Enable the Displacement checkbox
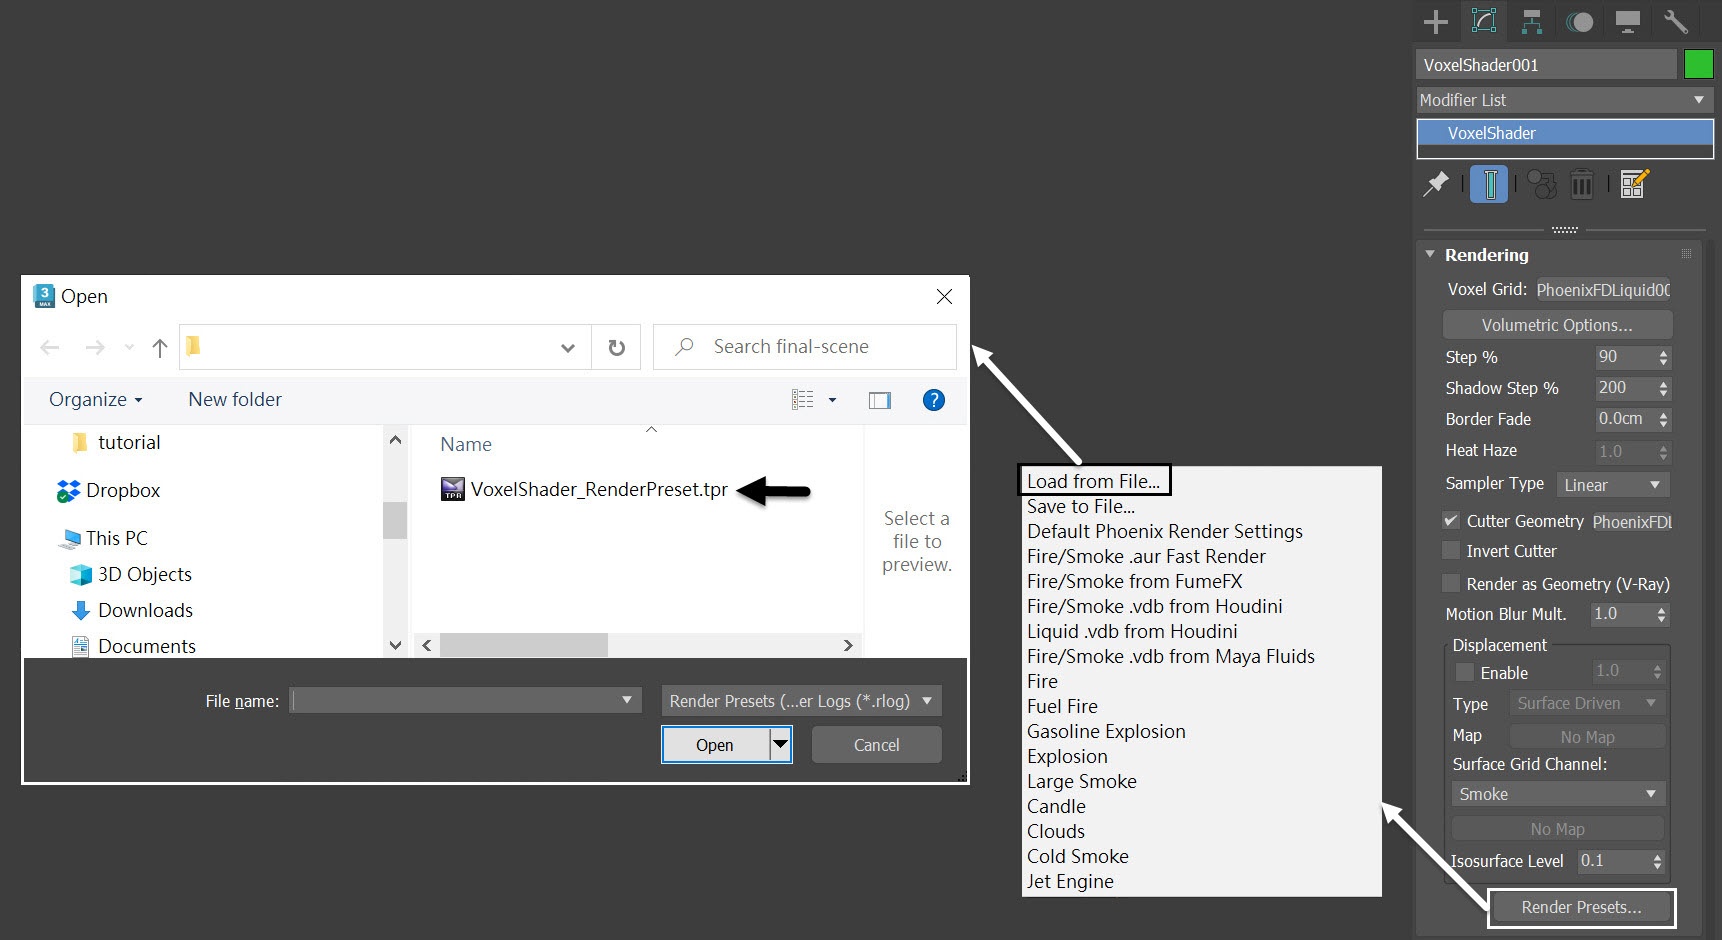 click(1465, 672)
